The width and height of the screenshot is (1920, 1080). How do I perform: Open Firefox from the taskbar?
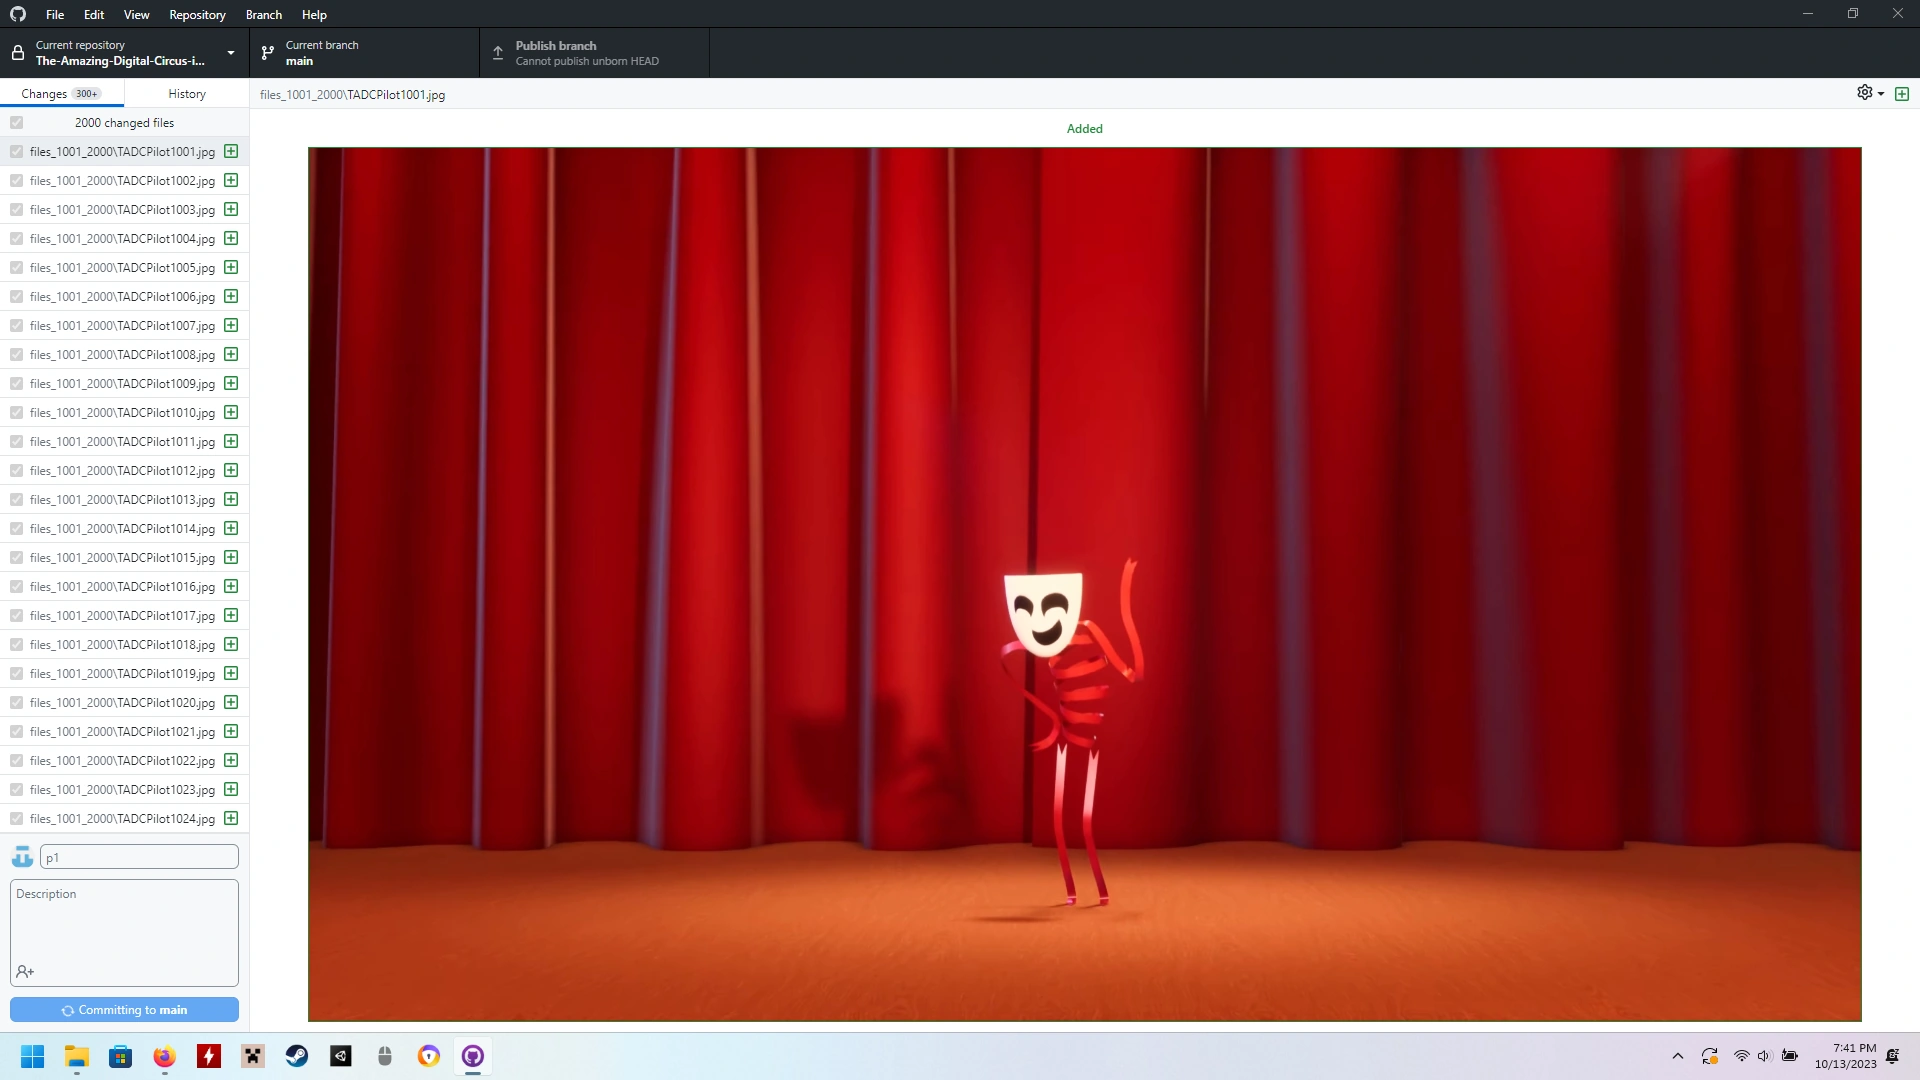click(165, 1056)
